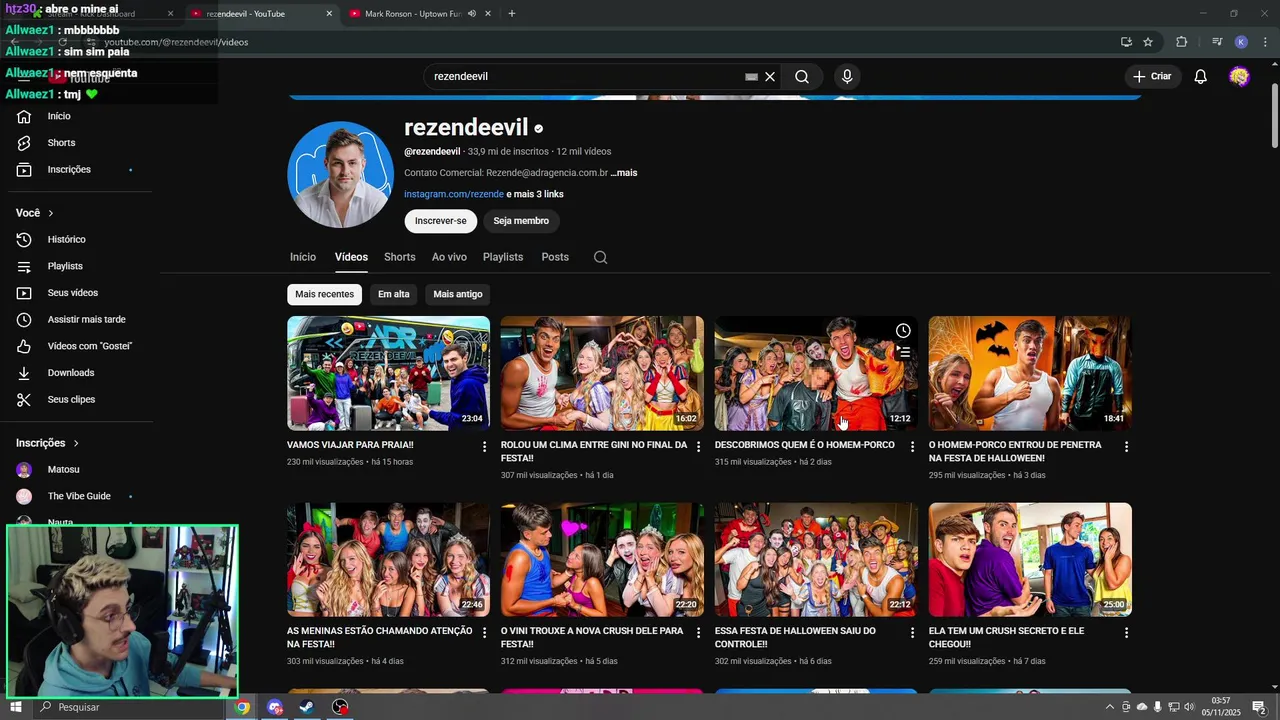Add HOMEM-PORCO video to watch later clock
1280x720 pixels.
(903, 331)
